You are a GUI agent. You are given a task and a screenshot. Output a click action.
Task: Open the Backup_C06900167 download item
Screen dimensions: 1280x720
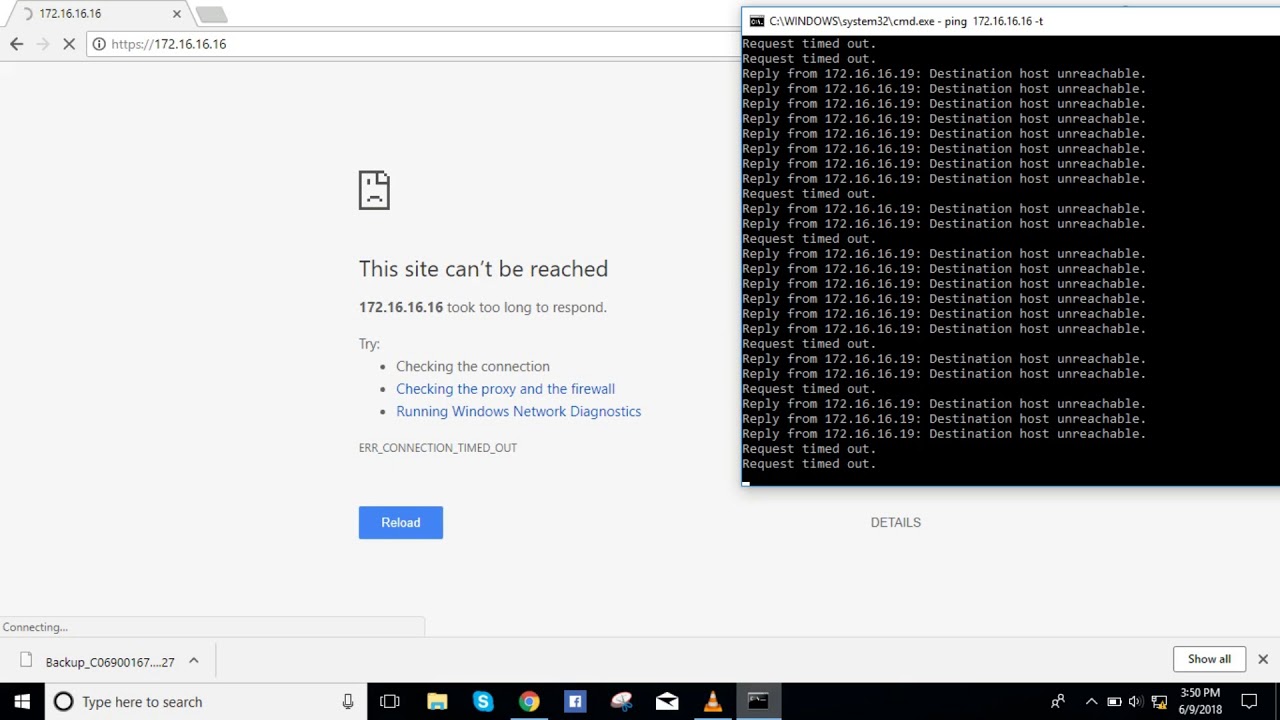tap(98, 662)
